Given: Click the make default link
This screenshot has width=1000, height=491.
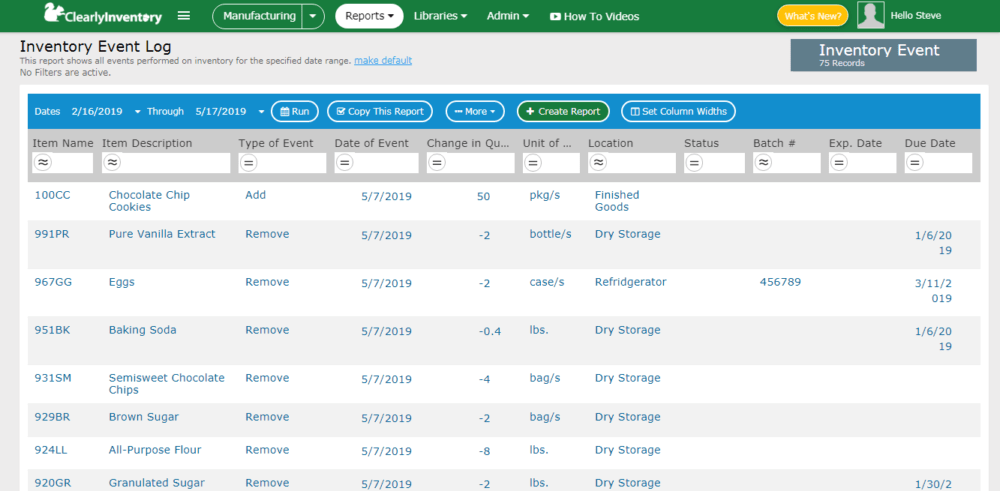Looking at the screenshot, I should [x=383, y=61].
